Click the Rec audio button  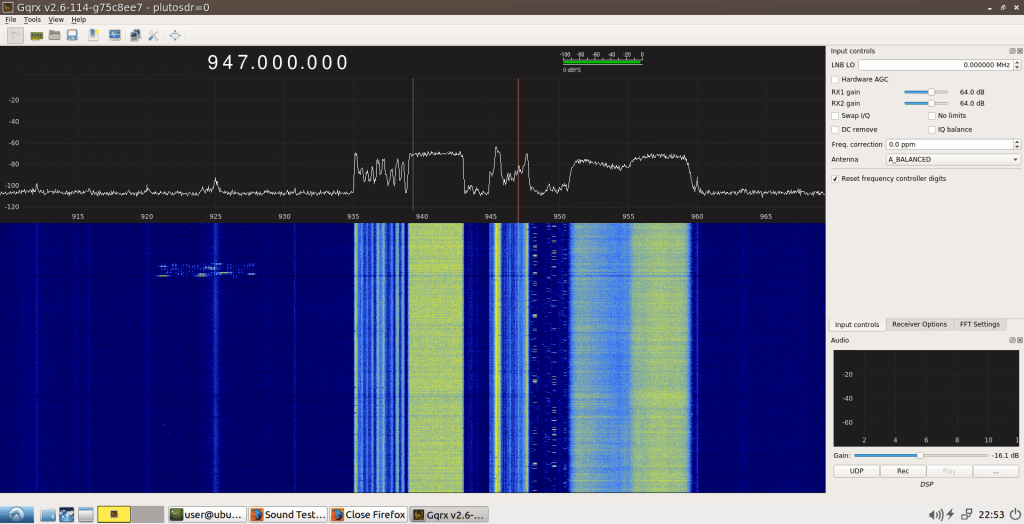point(903,470)
